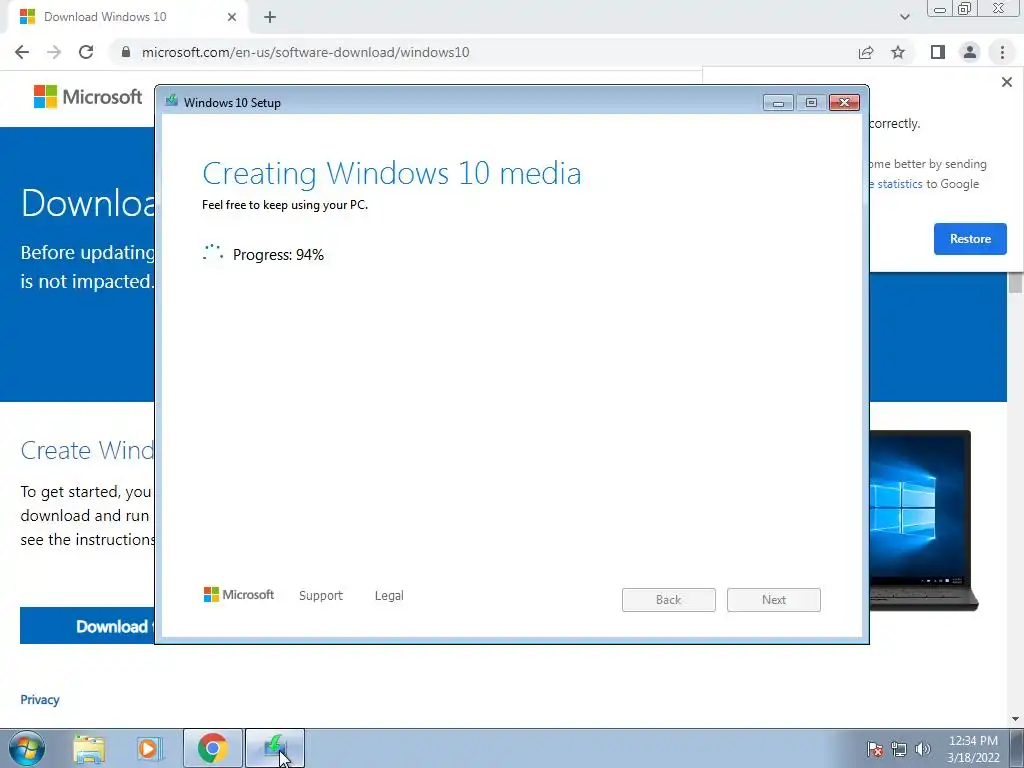Click Chrome forward navigation arrow

(54, 52)
